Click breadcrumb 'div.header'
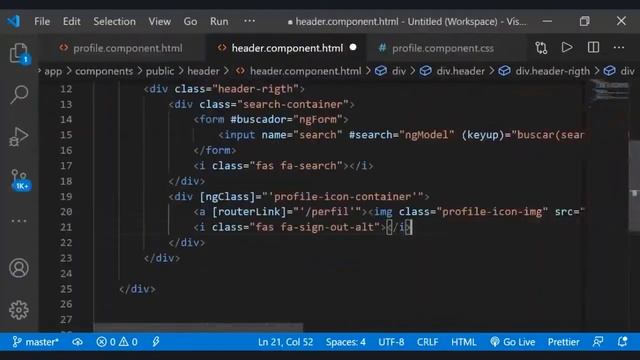This screenshot has height=360, width=640. 460,71
